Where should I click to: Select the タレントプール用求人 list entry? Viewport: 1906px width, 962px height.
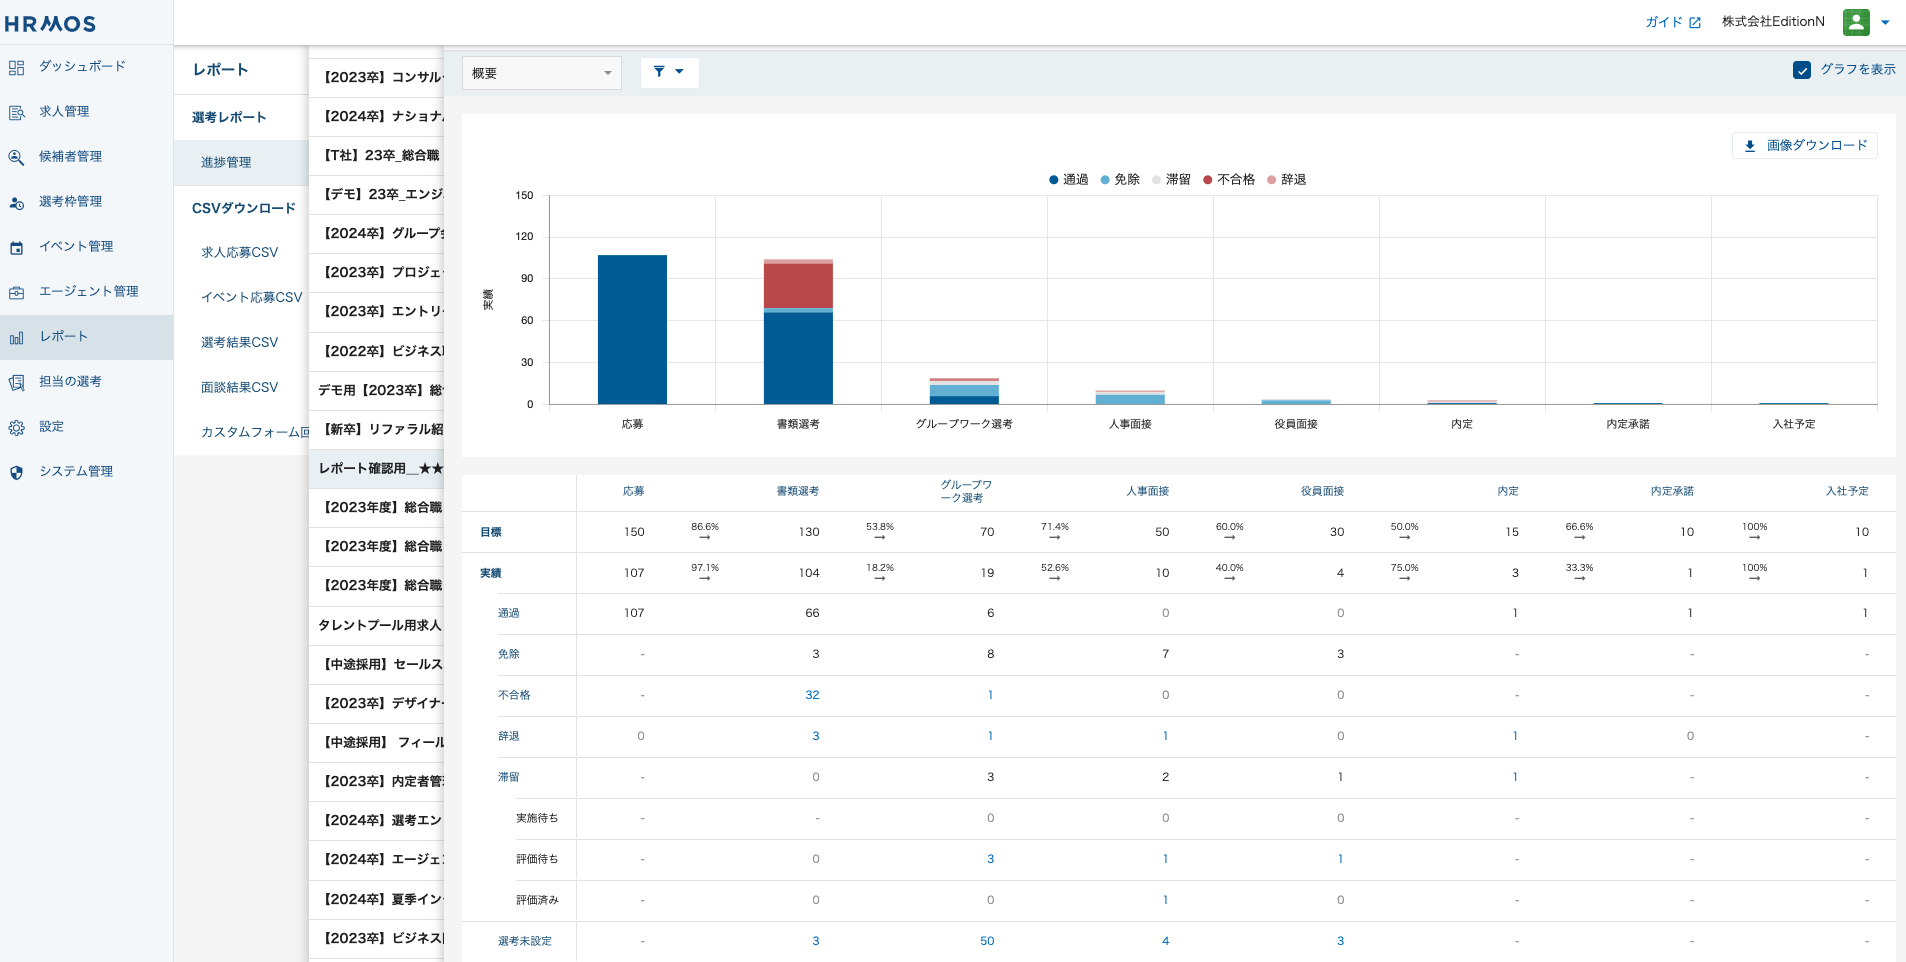coord(379,625)
